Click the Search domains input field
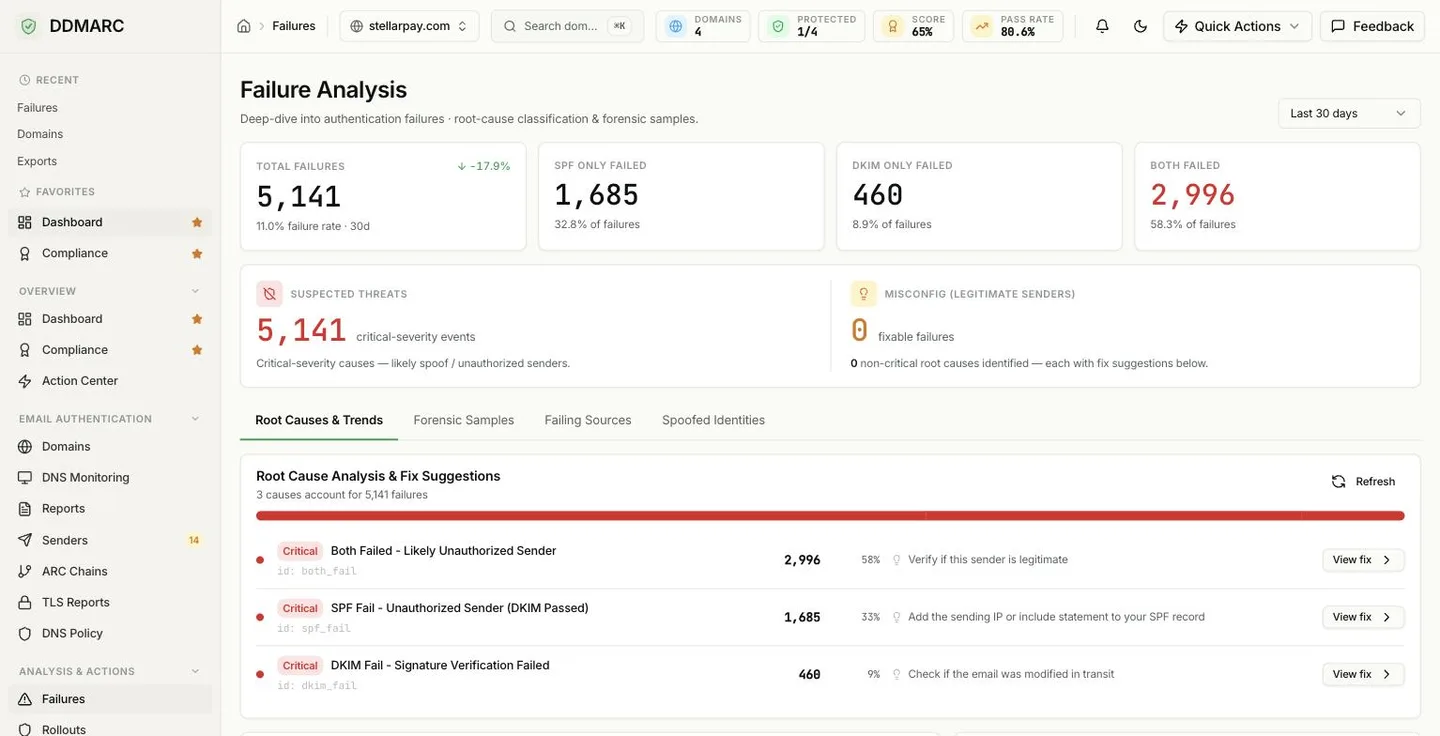 [x=567, y=26]
